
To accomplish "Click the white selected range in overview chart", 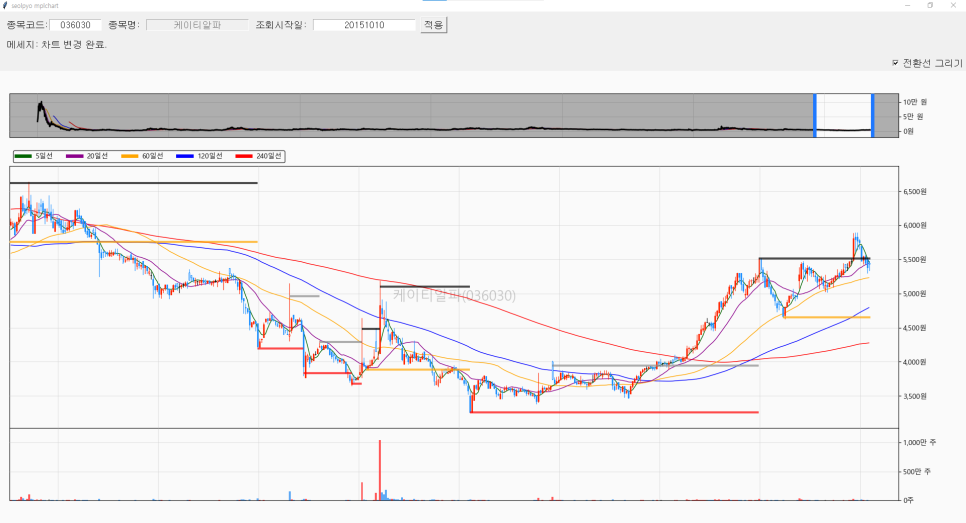I will (843, 115).
